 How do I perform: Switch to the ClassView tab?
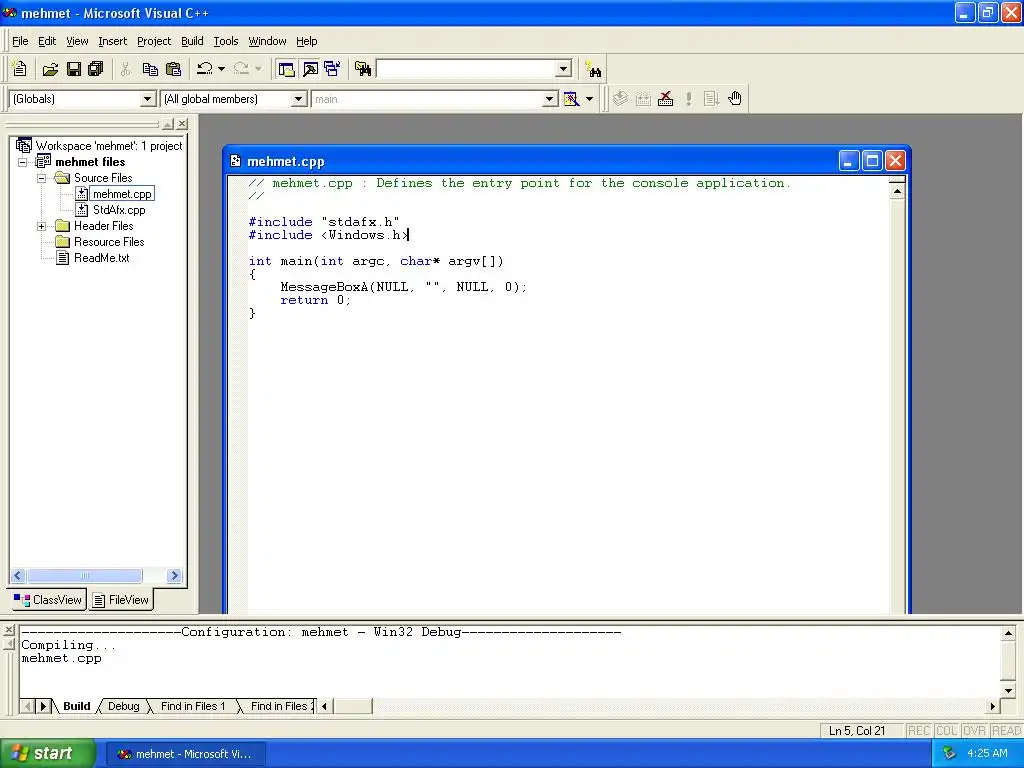click(48, 600)
